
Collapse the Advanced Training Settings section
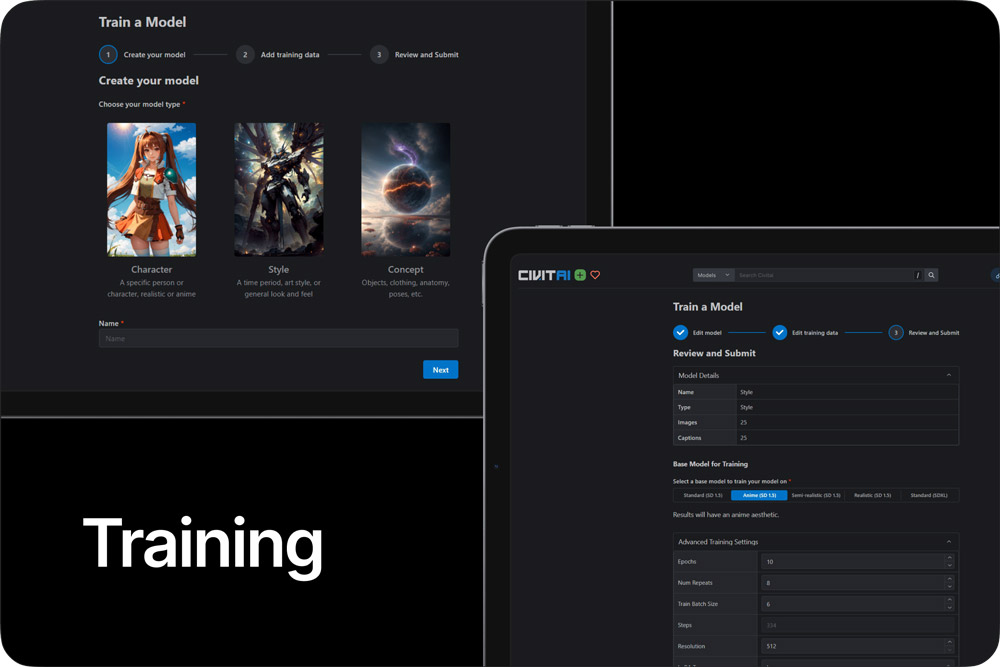pos(948,541)
